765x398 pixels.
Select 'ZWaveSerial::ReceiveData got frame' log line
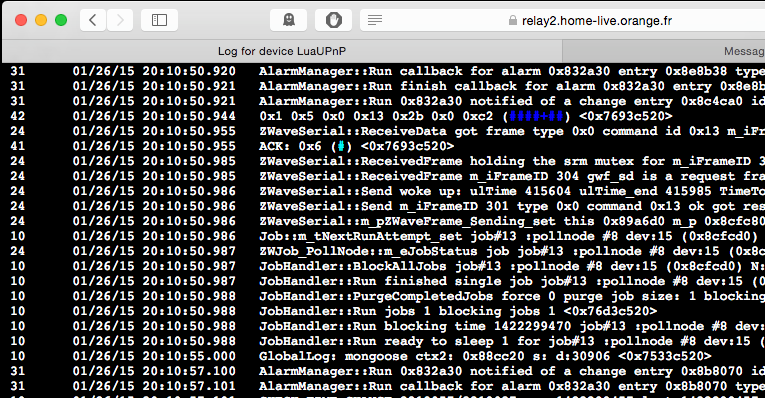tap(512, 131)
